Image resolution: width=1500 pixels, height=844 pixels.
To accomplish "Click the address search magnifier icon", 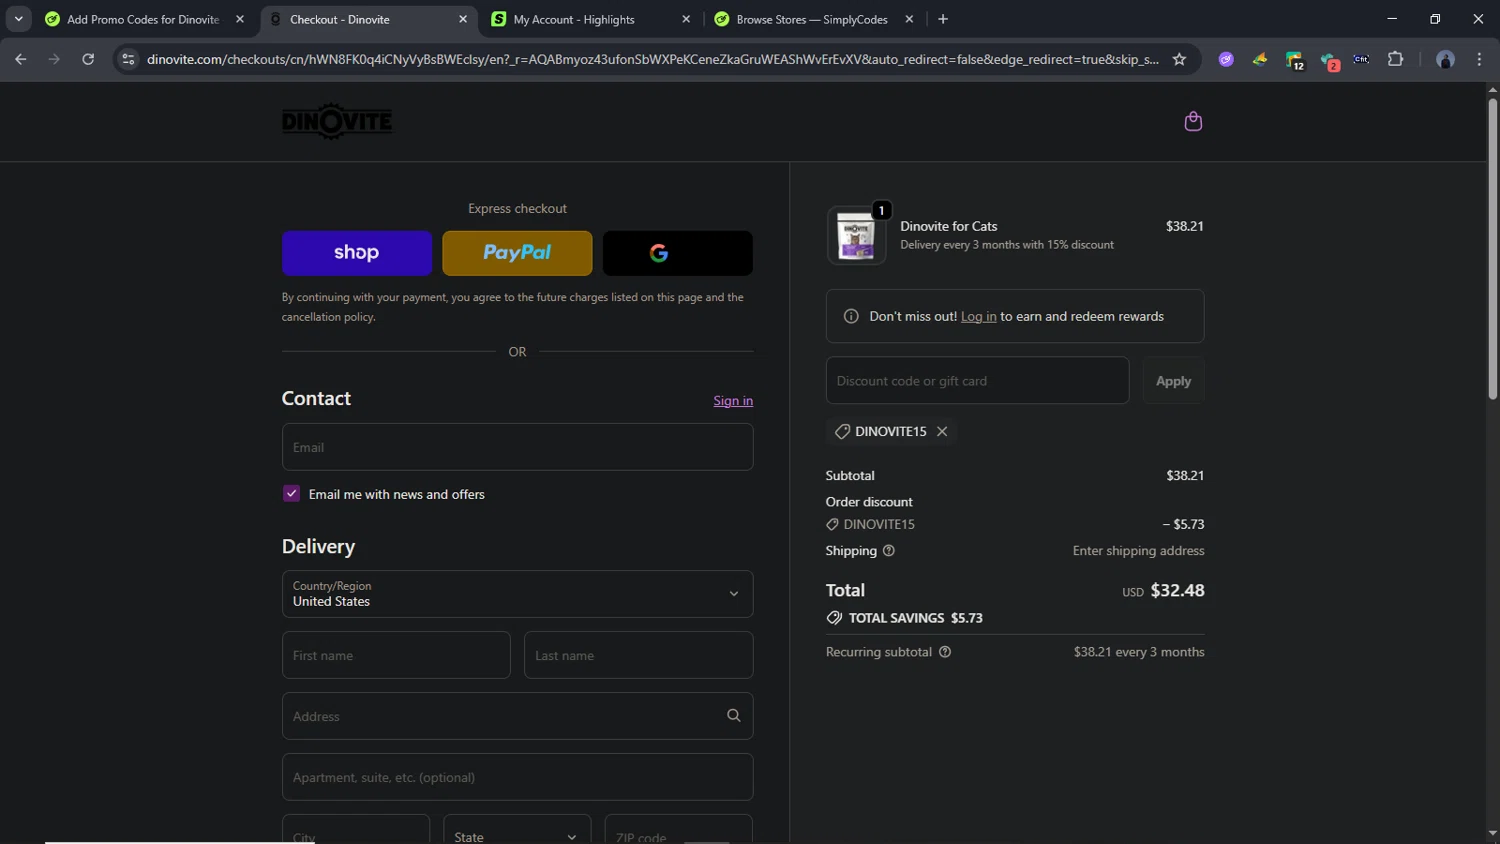I will pos(733,716).
